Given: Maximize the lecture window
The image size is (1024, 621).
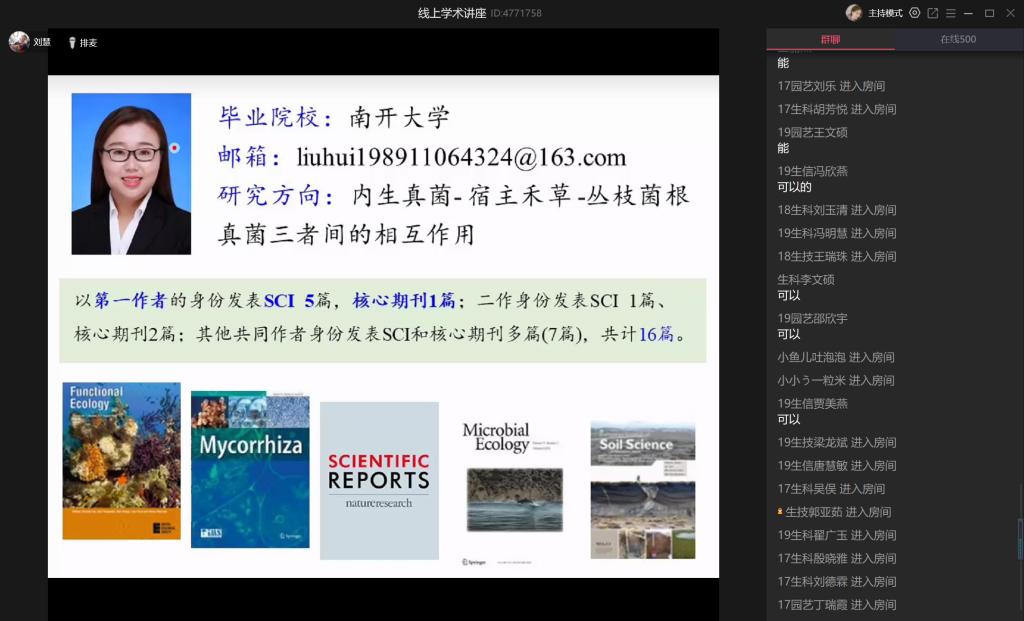Looking at the screenshot, I should click(x=989, y=13).
